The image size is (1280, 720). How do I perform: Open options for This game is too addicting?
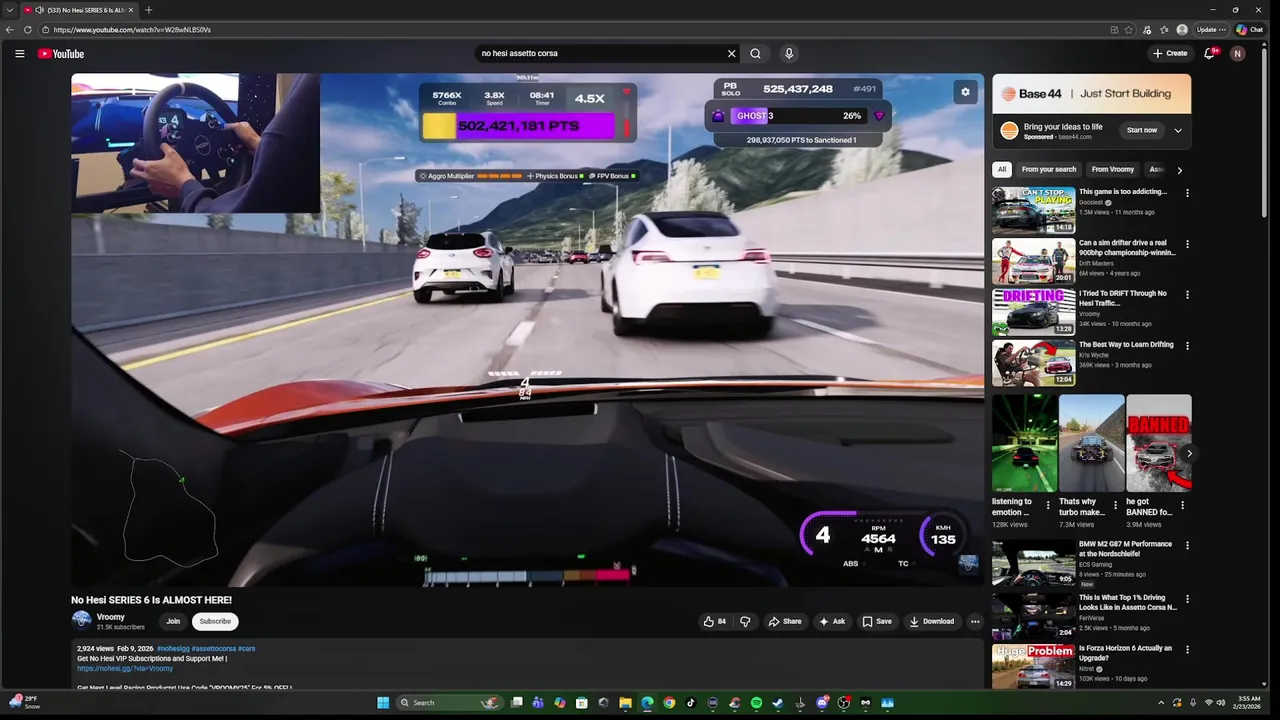tap(1187, 193)
